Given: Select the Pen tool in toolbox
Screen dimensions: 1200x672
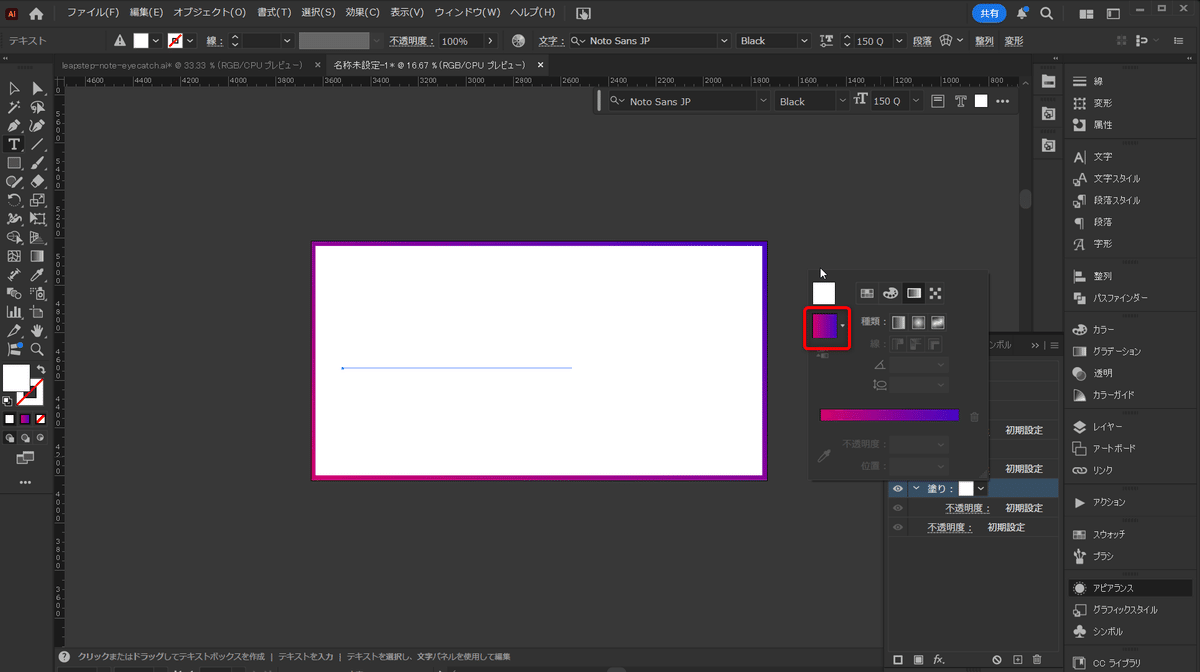Looking at the screenshot, I should pos(14,126).
